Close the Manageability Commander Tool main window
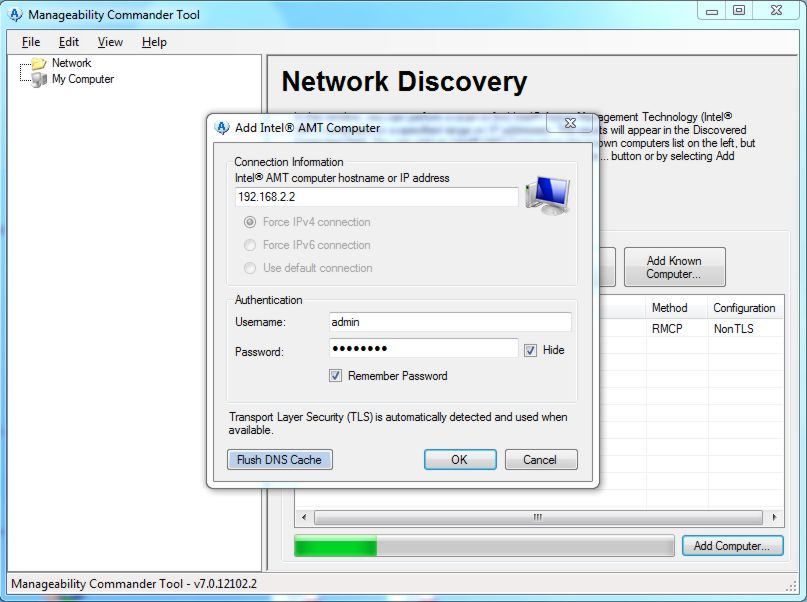Image resolution: width=807 pixels, height=602 pixels. point(777,10)
